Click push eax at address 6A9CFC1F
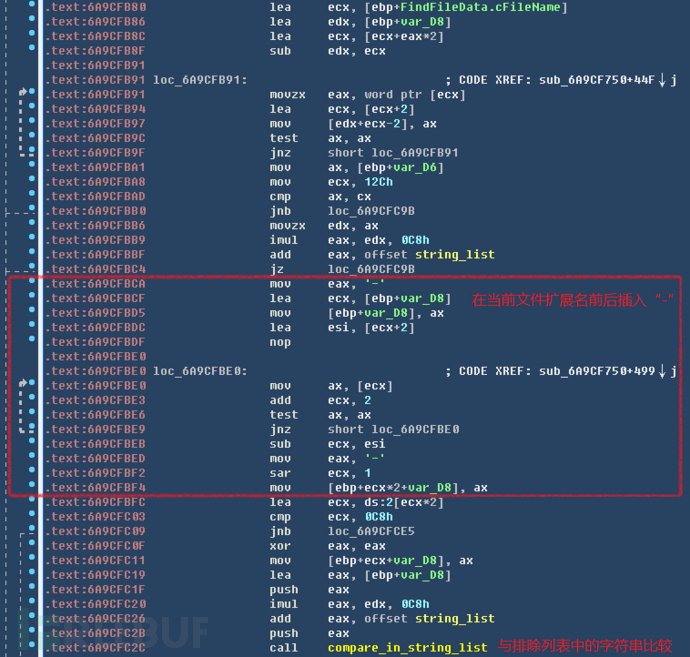This screenshot has width=690, height=657. [x=309, y=590]
